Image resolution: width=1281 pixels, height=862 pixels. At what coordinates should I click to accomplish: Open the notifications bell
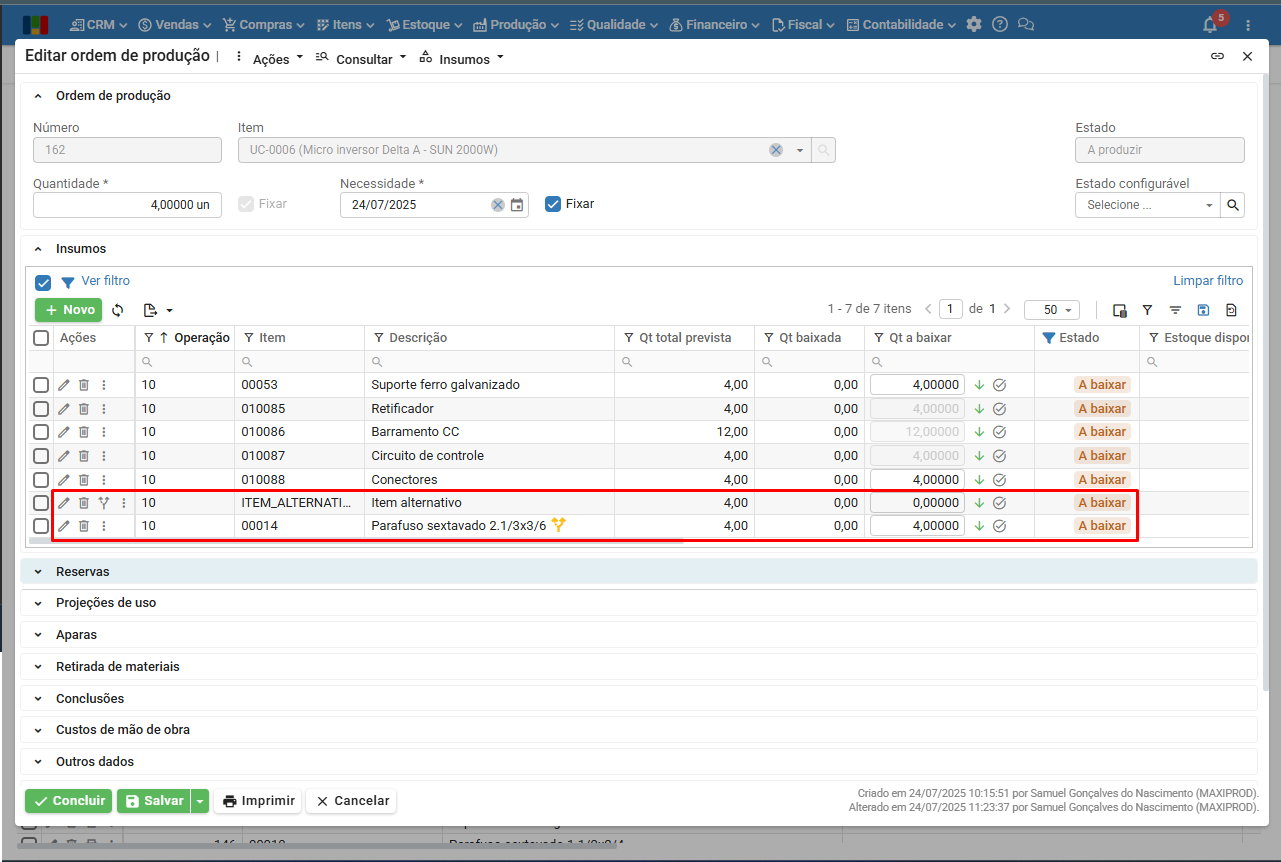[x=1210, y=25]
